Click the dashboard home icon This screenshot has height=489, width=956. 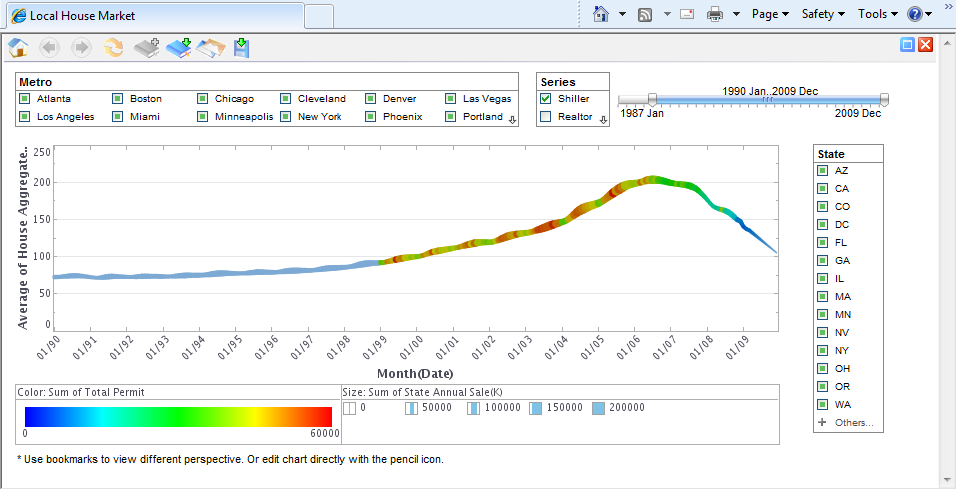(18, 47)
